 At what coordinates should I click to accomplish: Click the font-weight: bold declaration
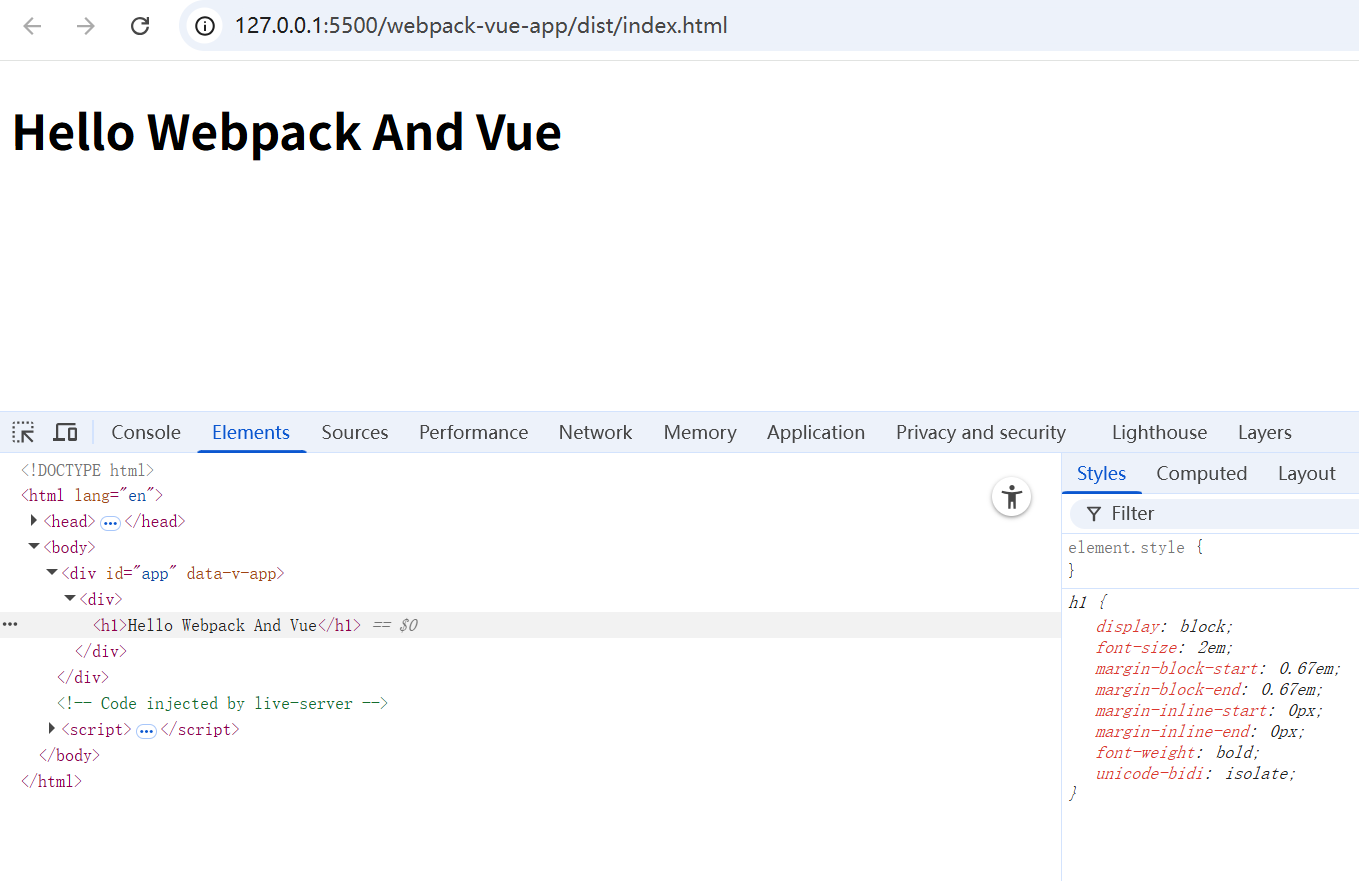1179,752
